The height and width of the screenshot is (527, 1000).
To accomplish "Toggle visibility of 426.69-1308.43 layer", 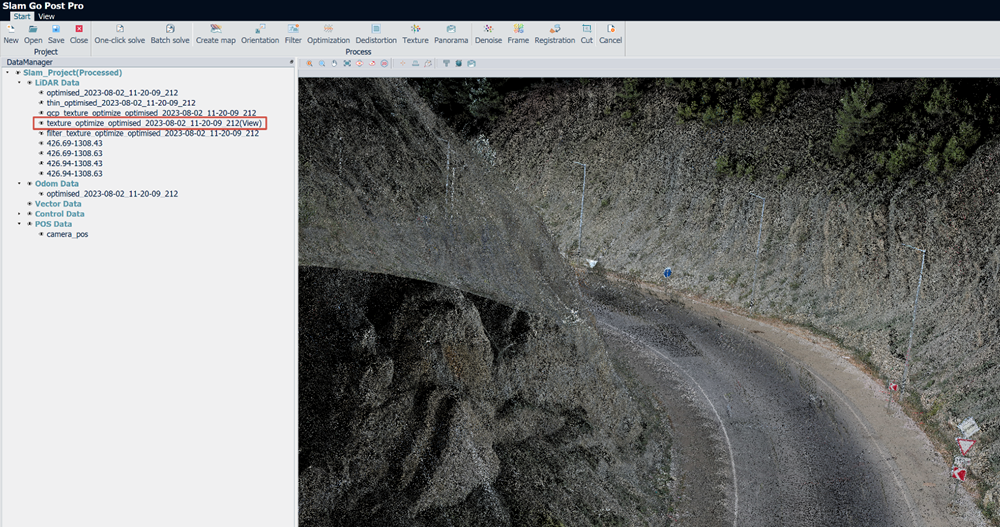I will coord(41,144).
